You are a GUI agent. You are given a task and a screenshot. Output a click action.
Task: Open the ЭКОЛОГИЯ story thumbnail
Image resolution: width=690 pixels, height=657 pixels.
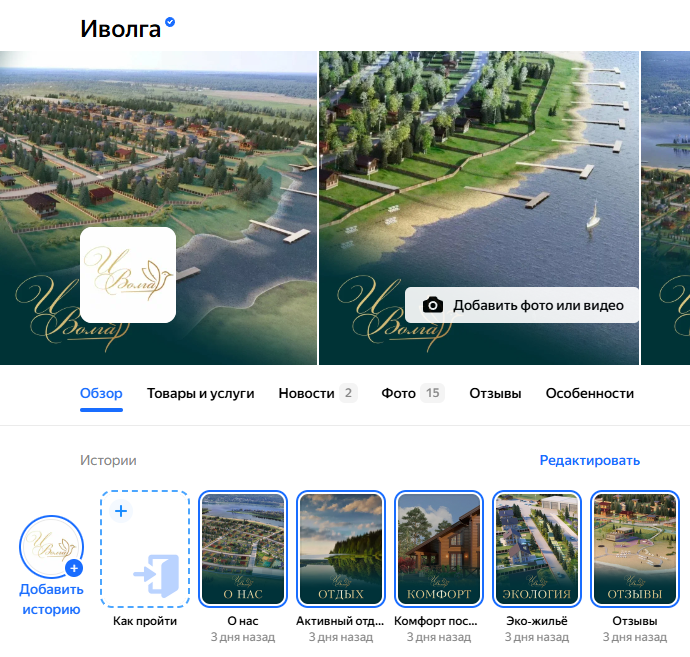(x=537, y=549)
